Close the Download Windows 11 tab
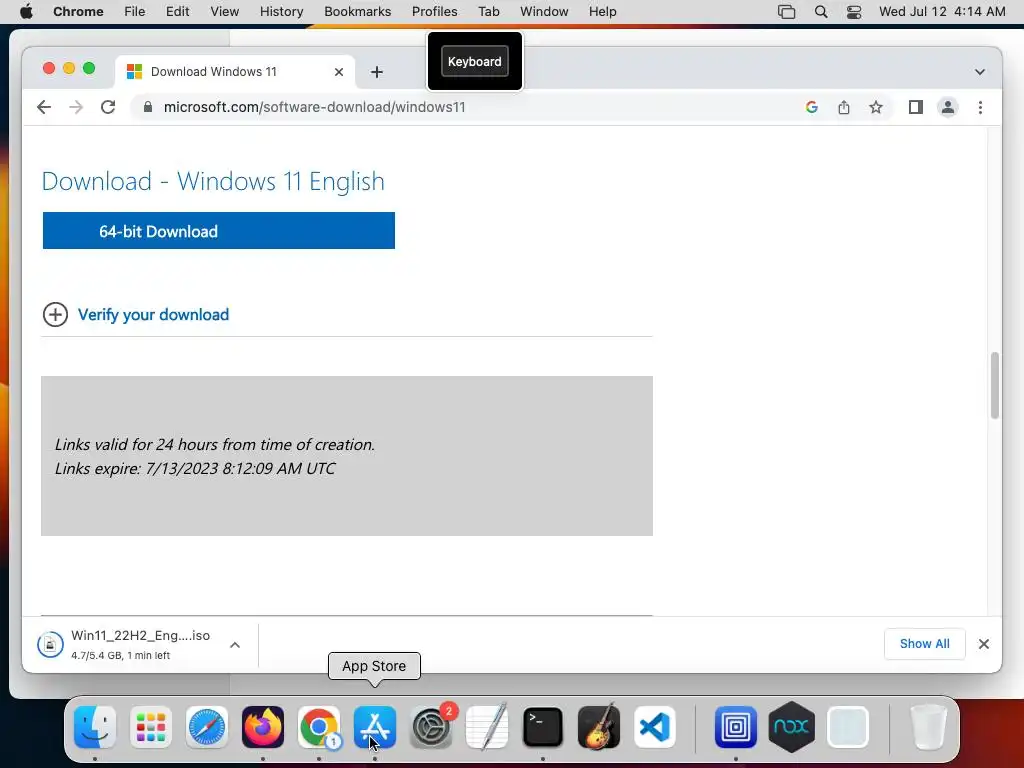This screenshot has height=768, width=1024. (339, 72)
